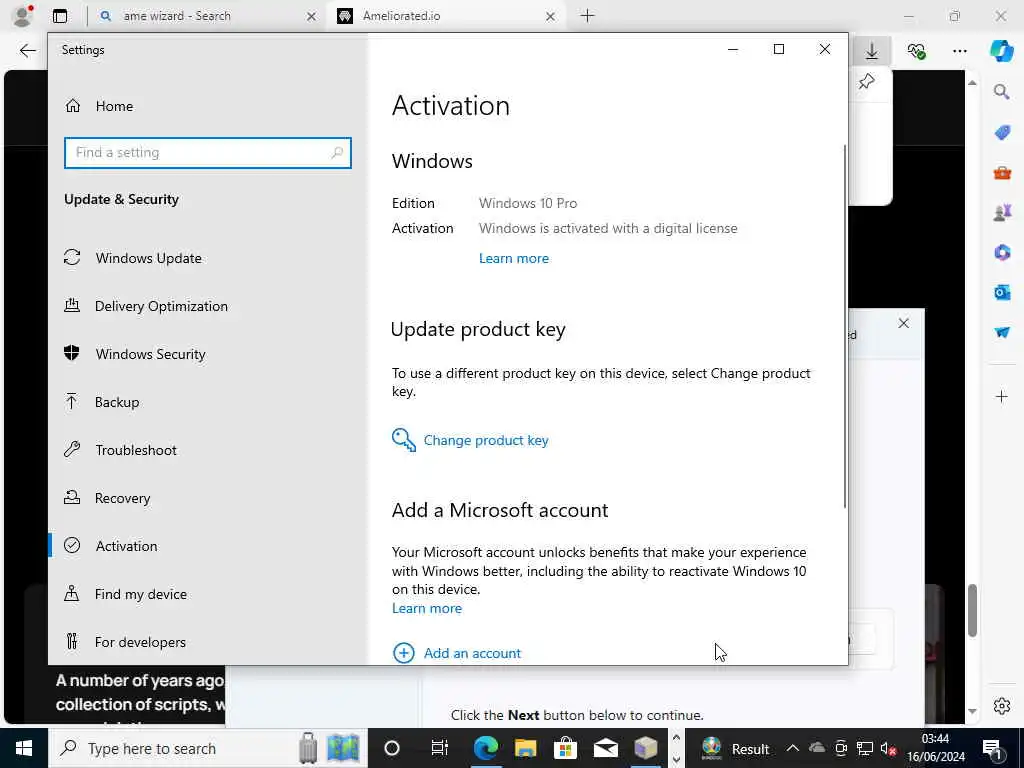
Task: Click Result news widget on taskbar
Action: [735, 748]
